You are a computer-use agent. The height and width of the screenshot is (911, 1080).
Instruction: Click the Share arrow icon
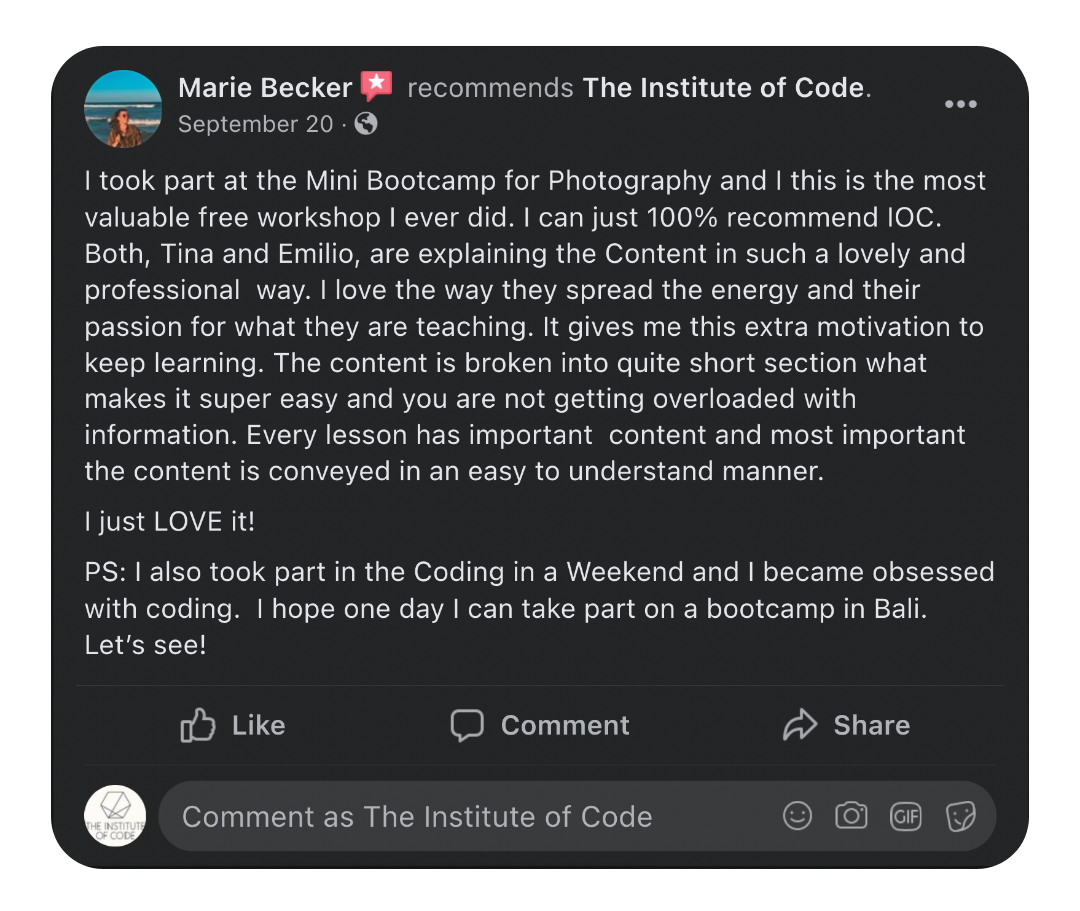tap(800, 725)
